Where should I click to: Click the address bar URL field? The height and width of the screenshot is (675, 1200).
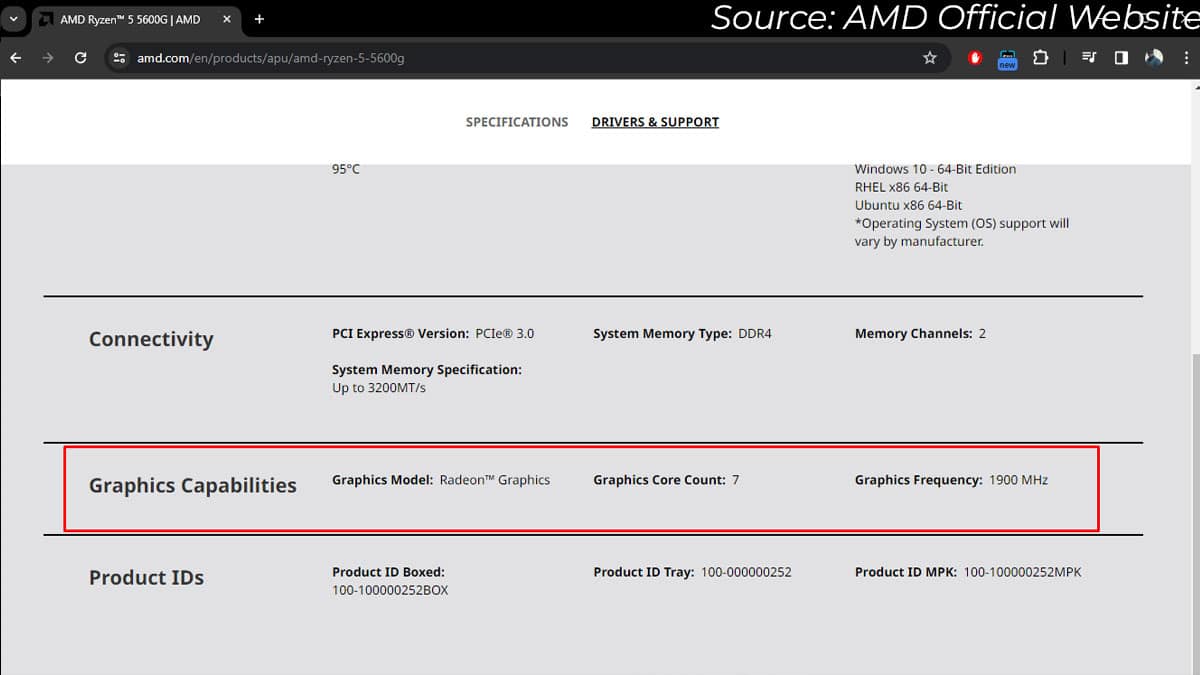(x=500, y=58)
